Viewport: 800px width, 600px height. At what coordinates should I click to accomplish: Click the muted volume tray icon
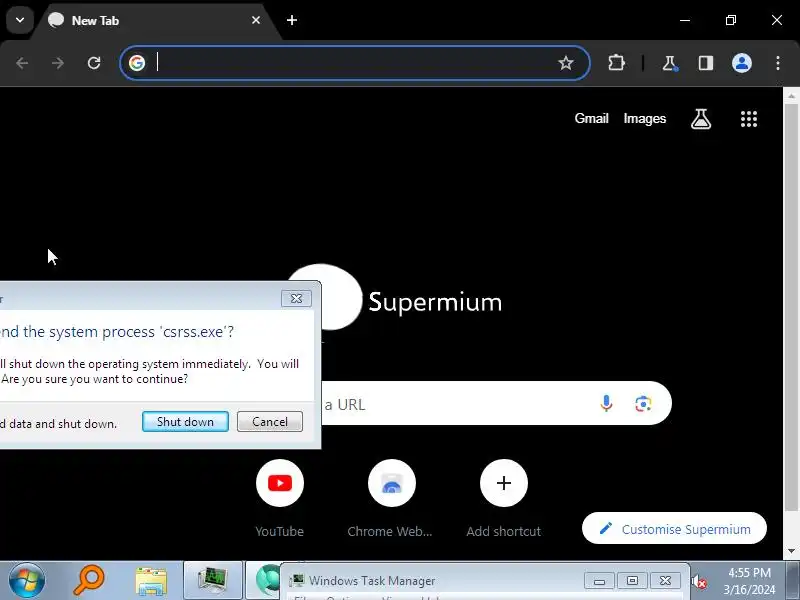coord(699,582)
